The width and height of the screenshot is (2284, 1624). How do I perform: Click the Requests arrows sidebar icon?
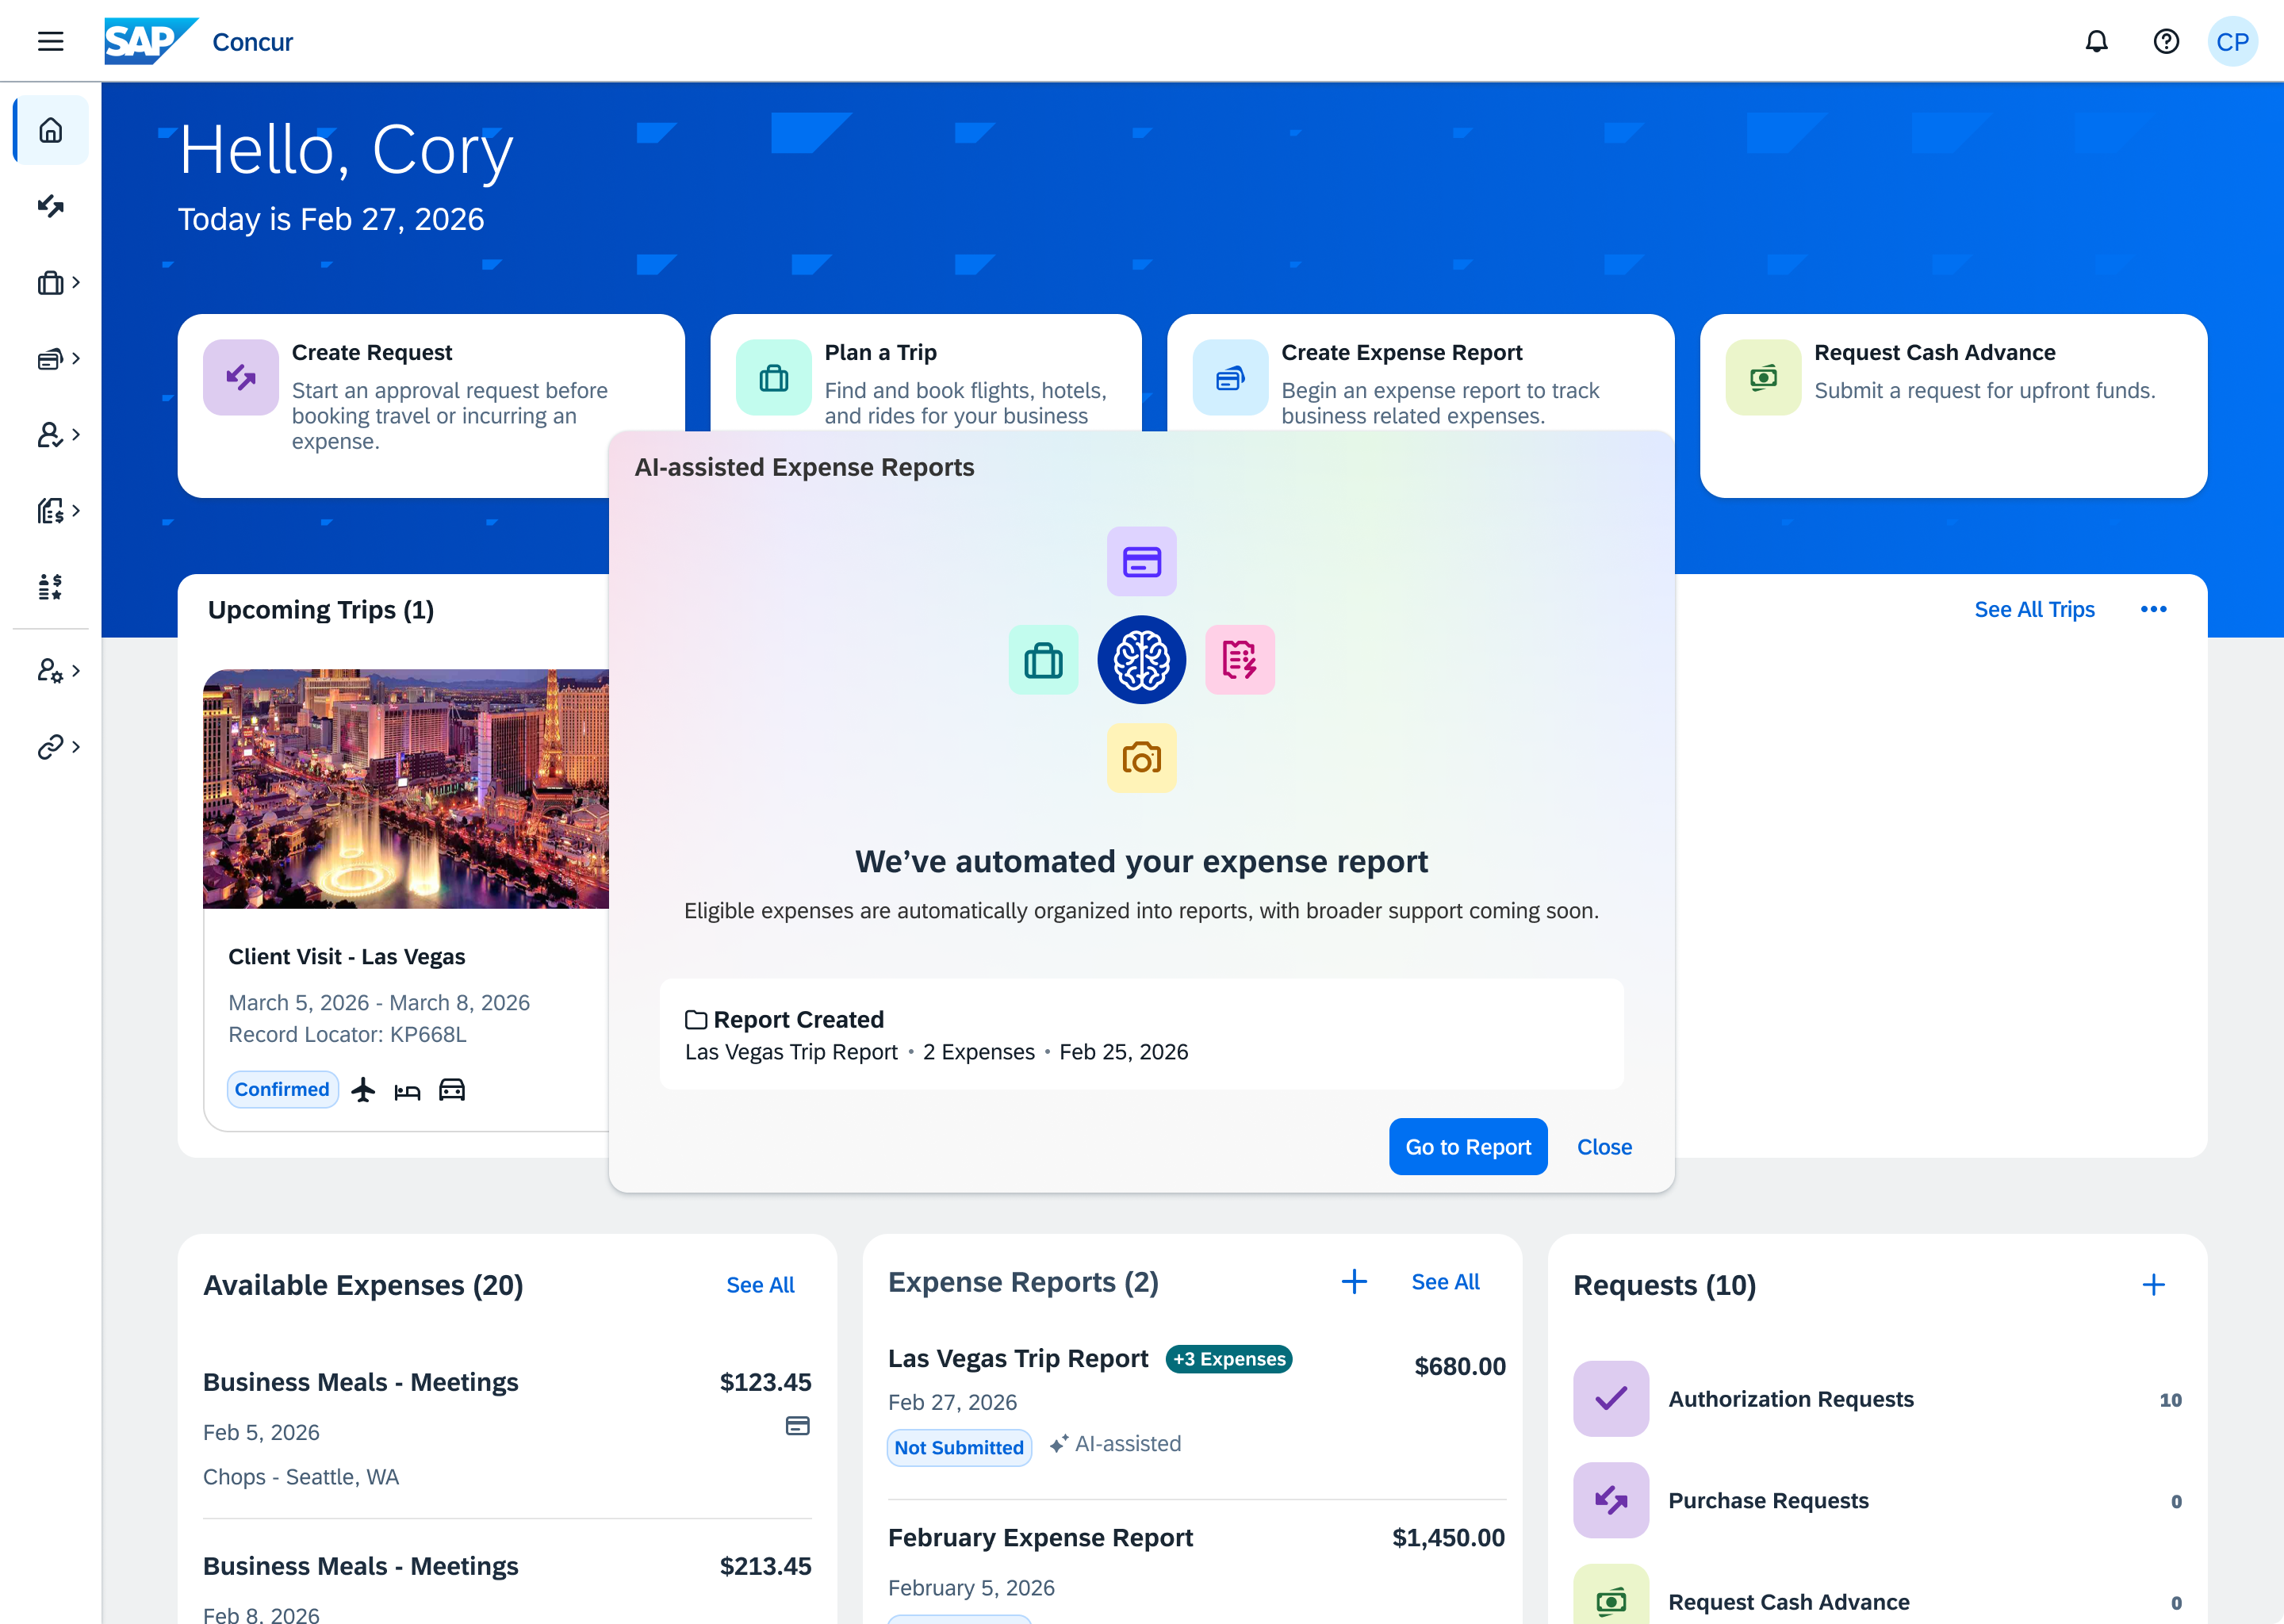tap(51, 206)
